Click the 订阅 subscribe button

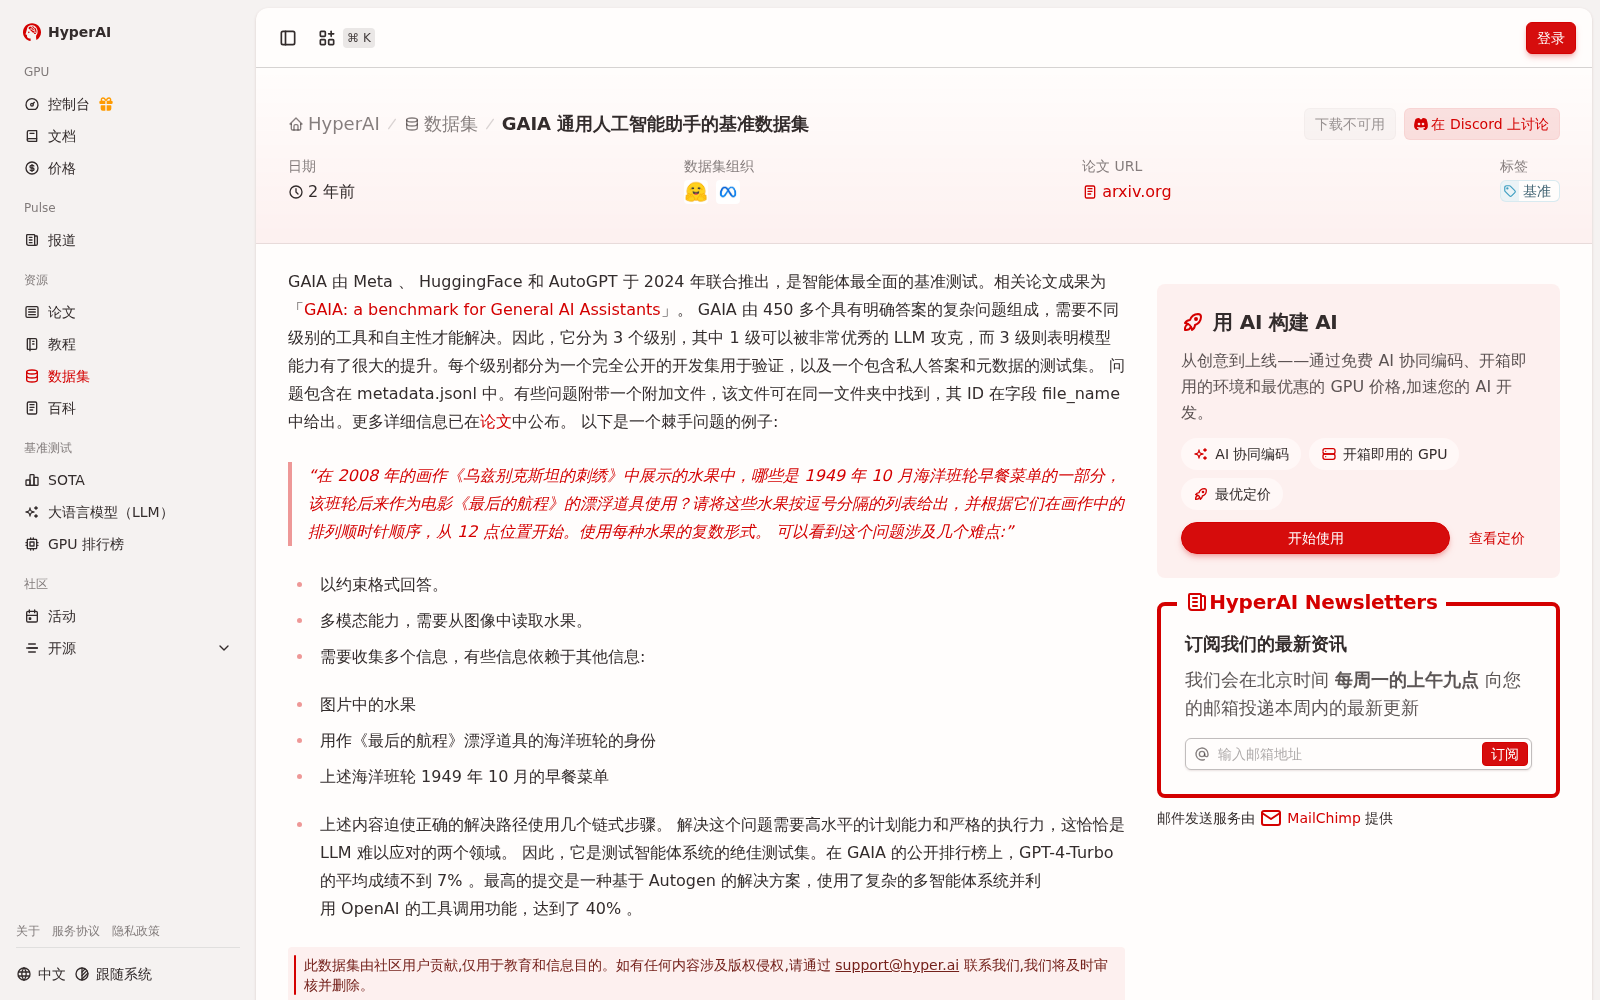(1505, 754)
